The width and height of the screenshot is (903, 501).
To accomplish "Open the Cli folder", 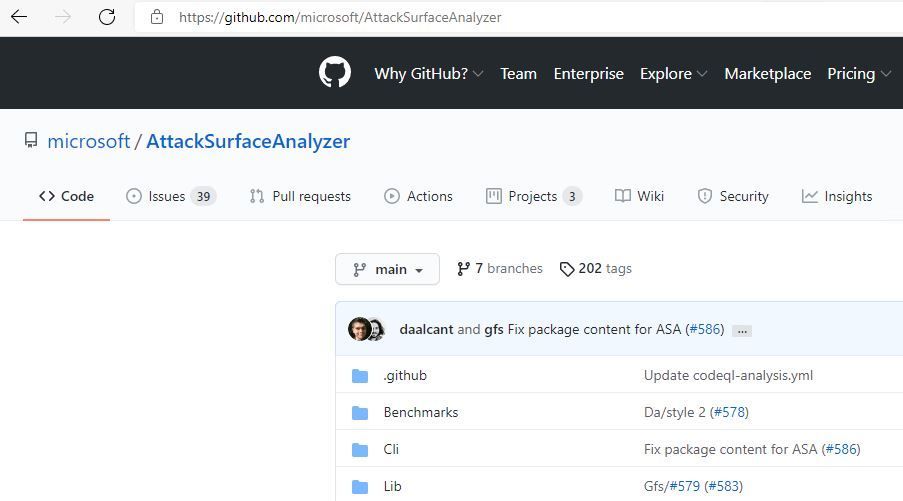I will tap(391, 449).
